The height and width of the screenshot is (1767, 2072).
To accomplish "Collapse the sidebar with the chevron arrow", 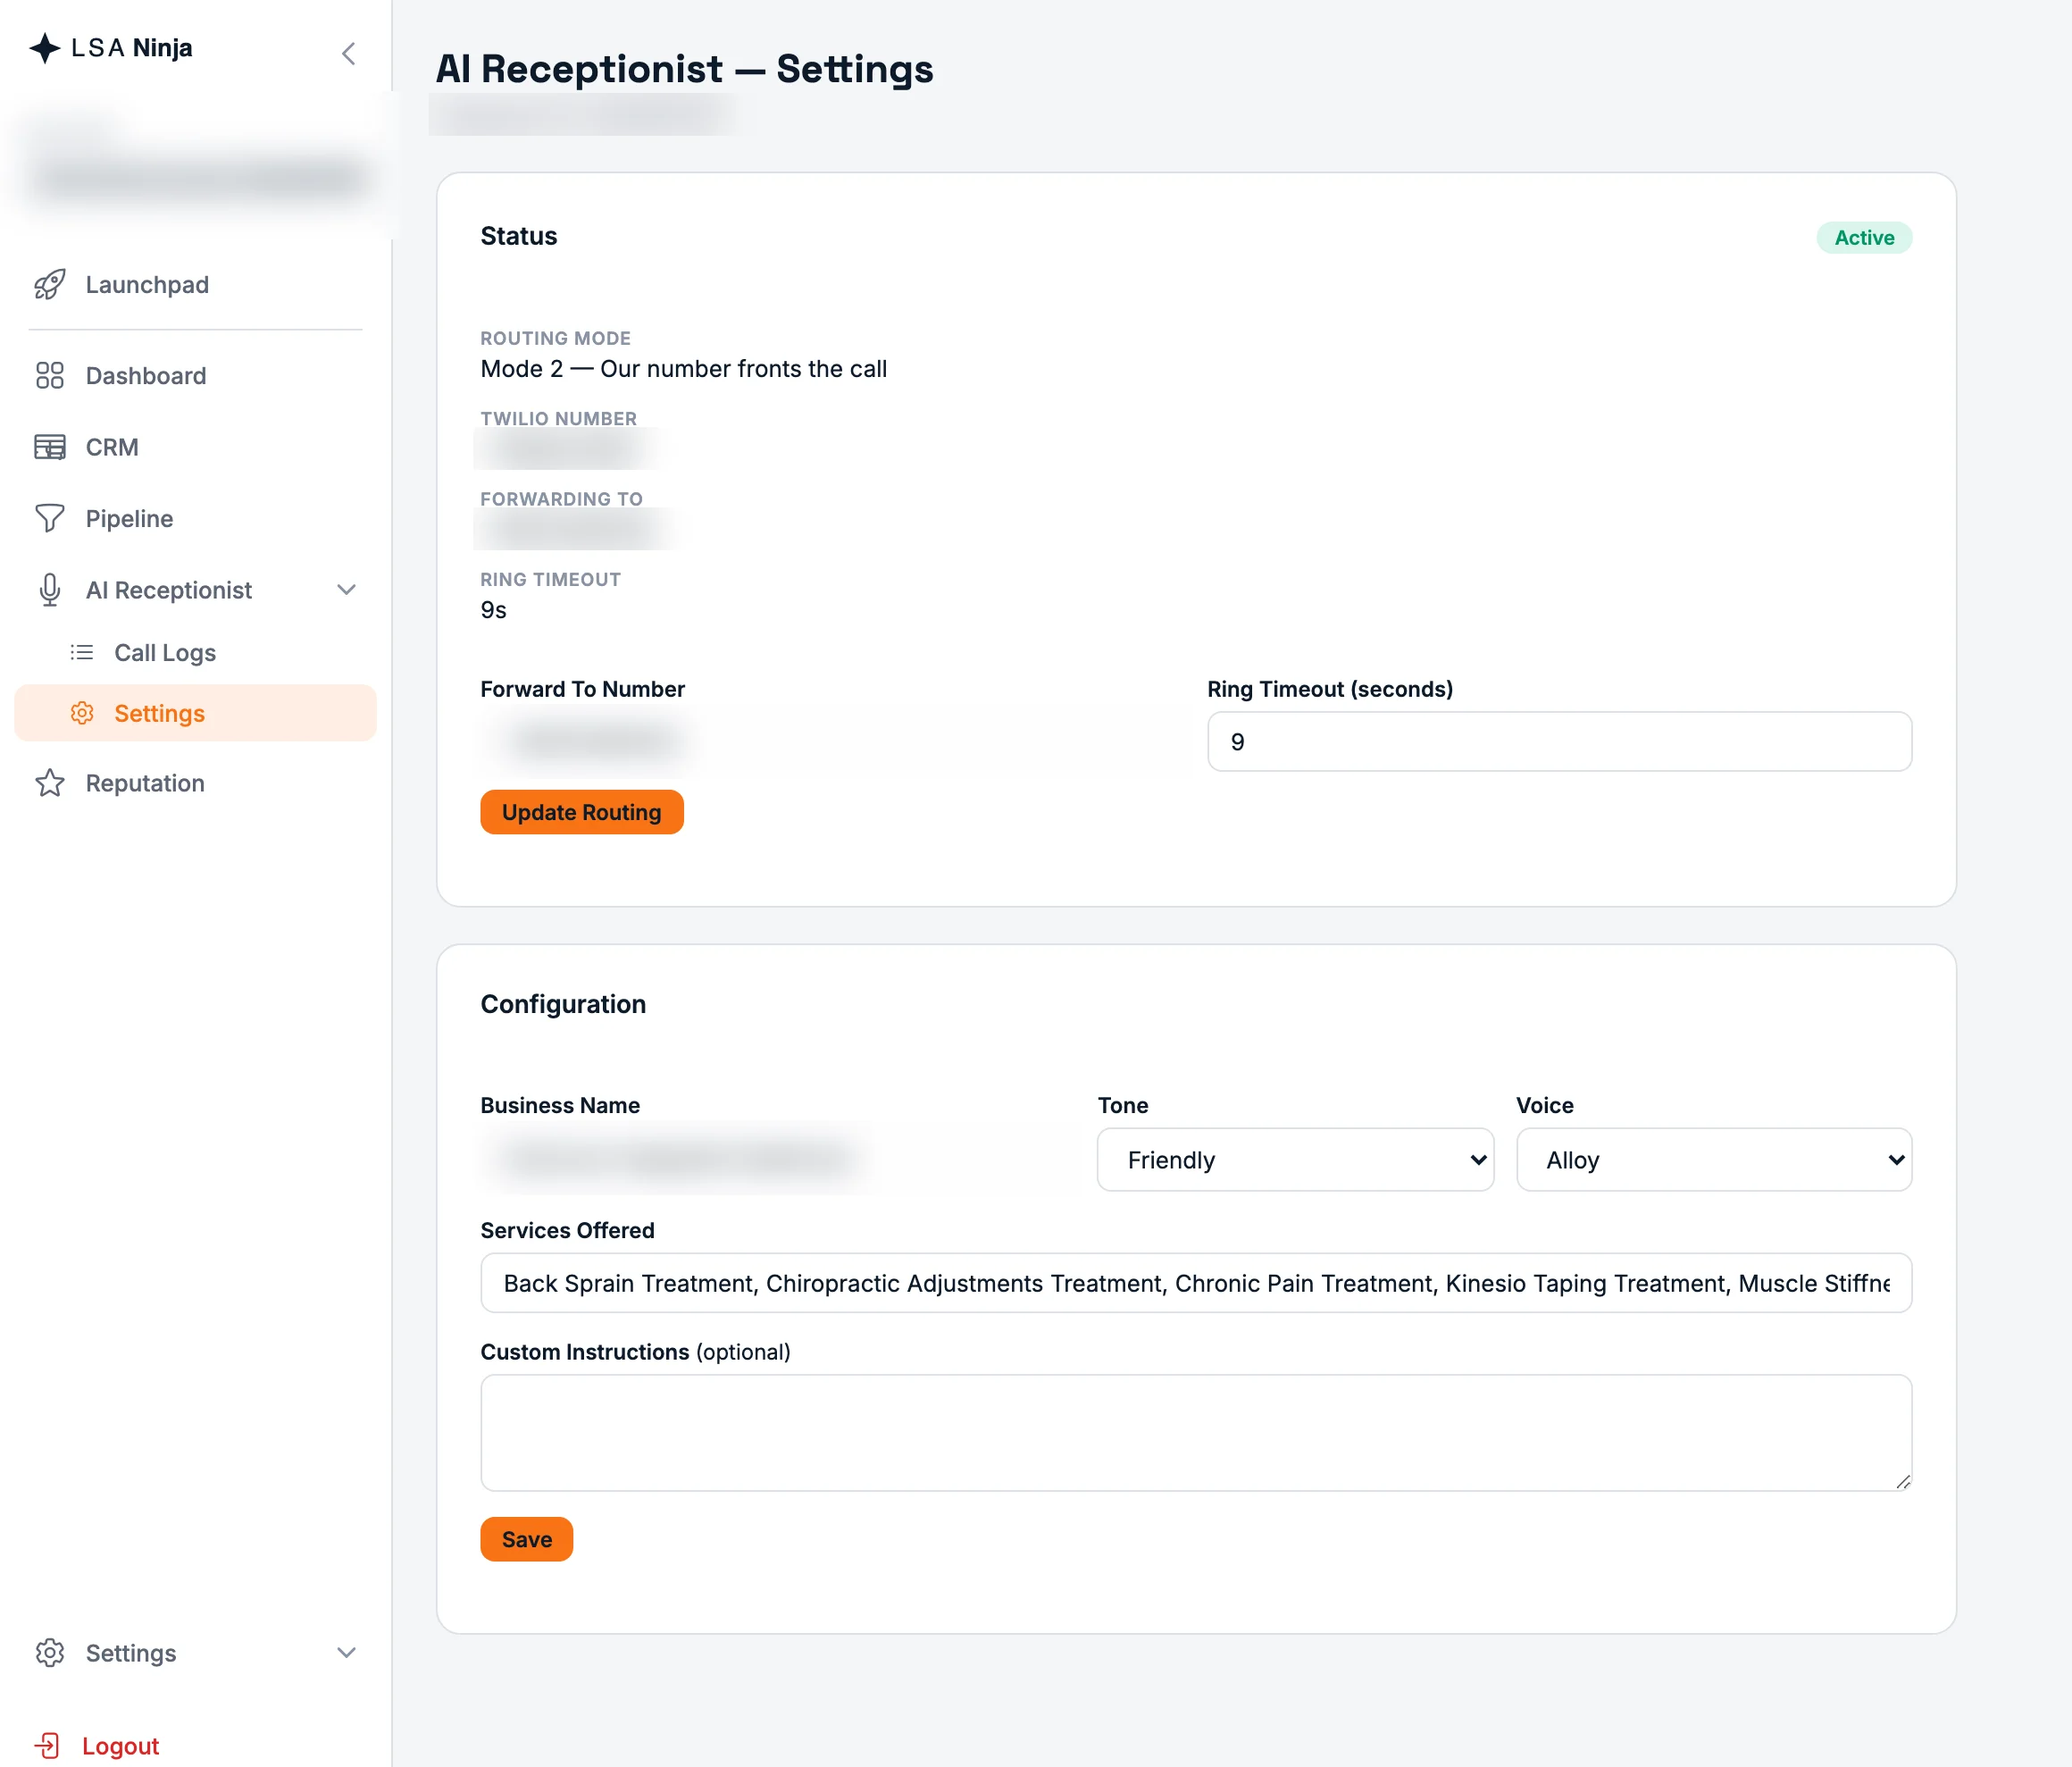I will point(348,53).
